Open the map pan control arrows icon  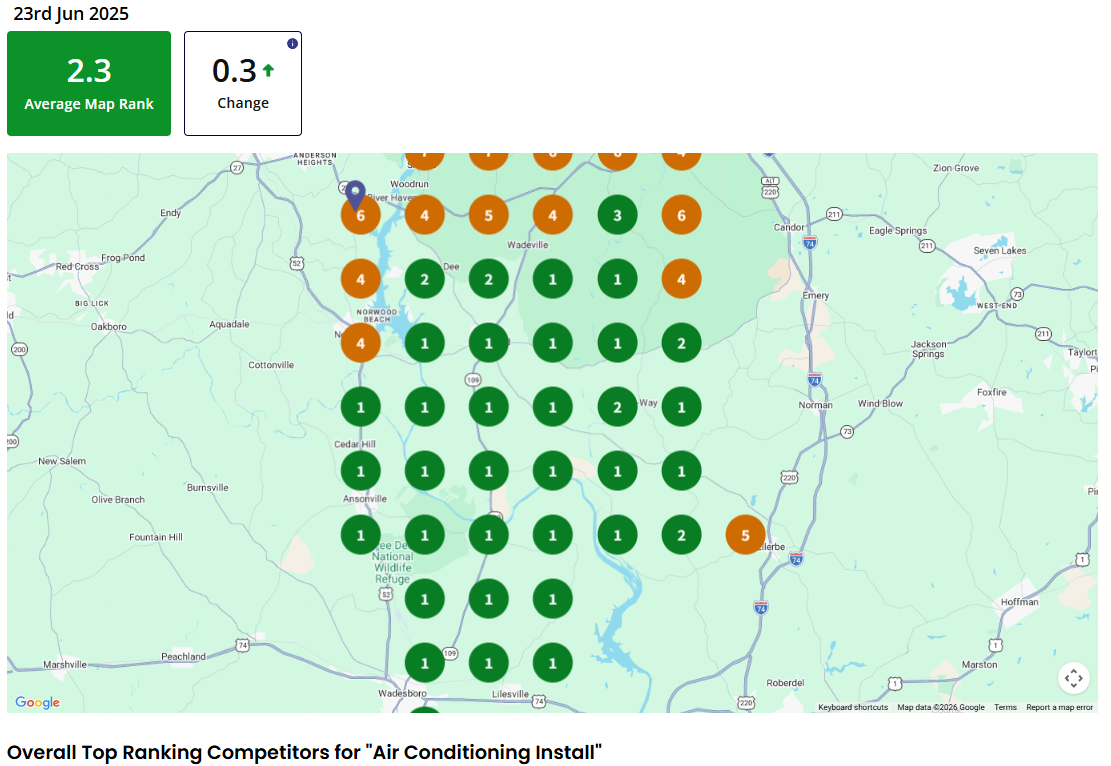pyautogui.click(x=1074, y=678)
